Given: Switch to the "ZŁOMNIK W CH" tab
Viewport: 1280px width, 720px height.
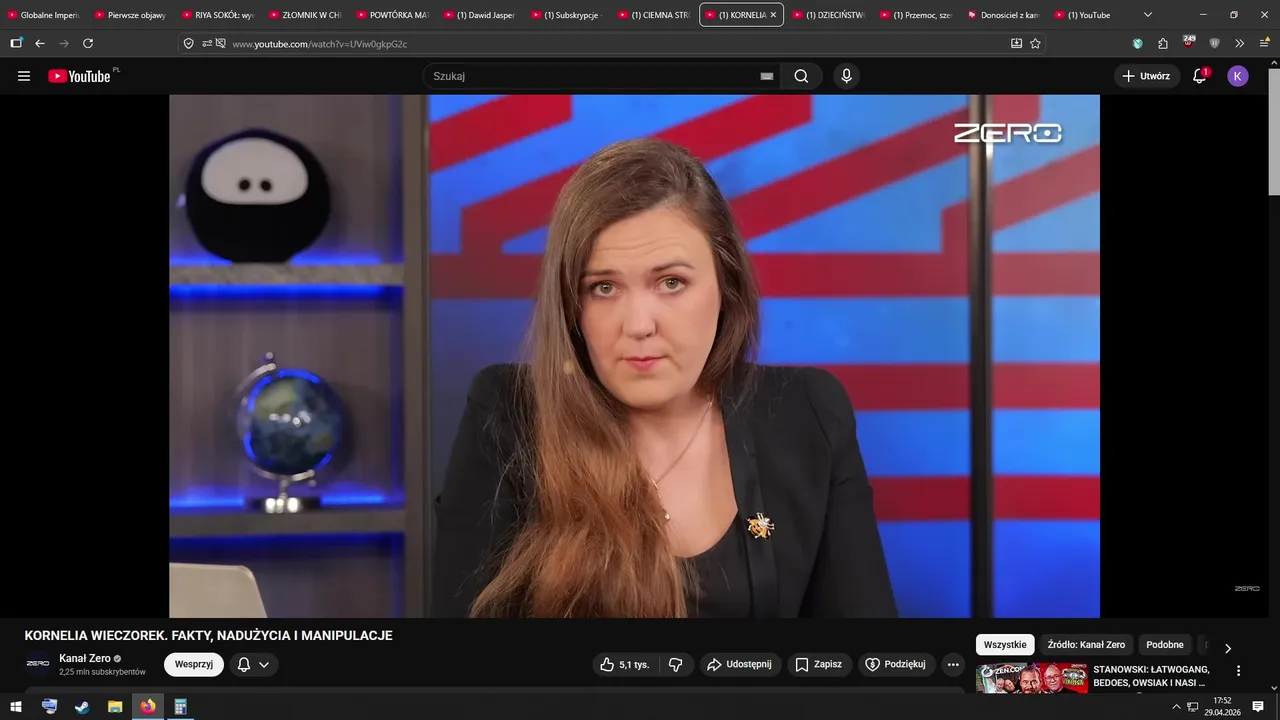Looking at the screenshot, I should pos(305,15).
